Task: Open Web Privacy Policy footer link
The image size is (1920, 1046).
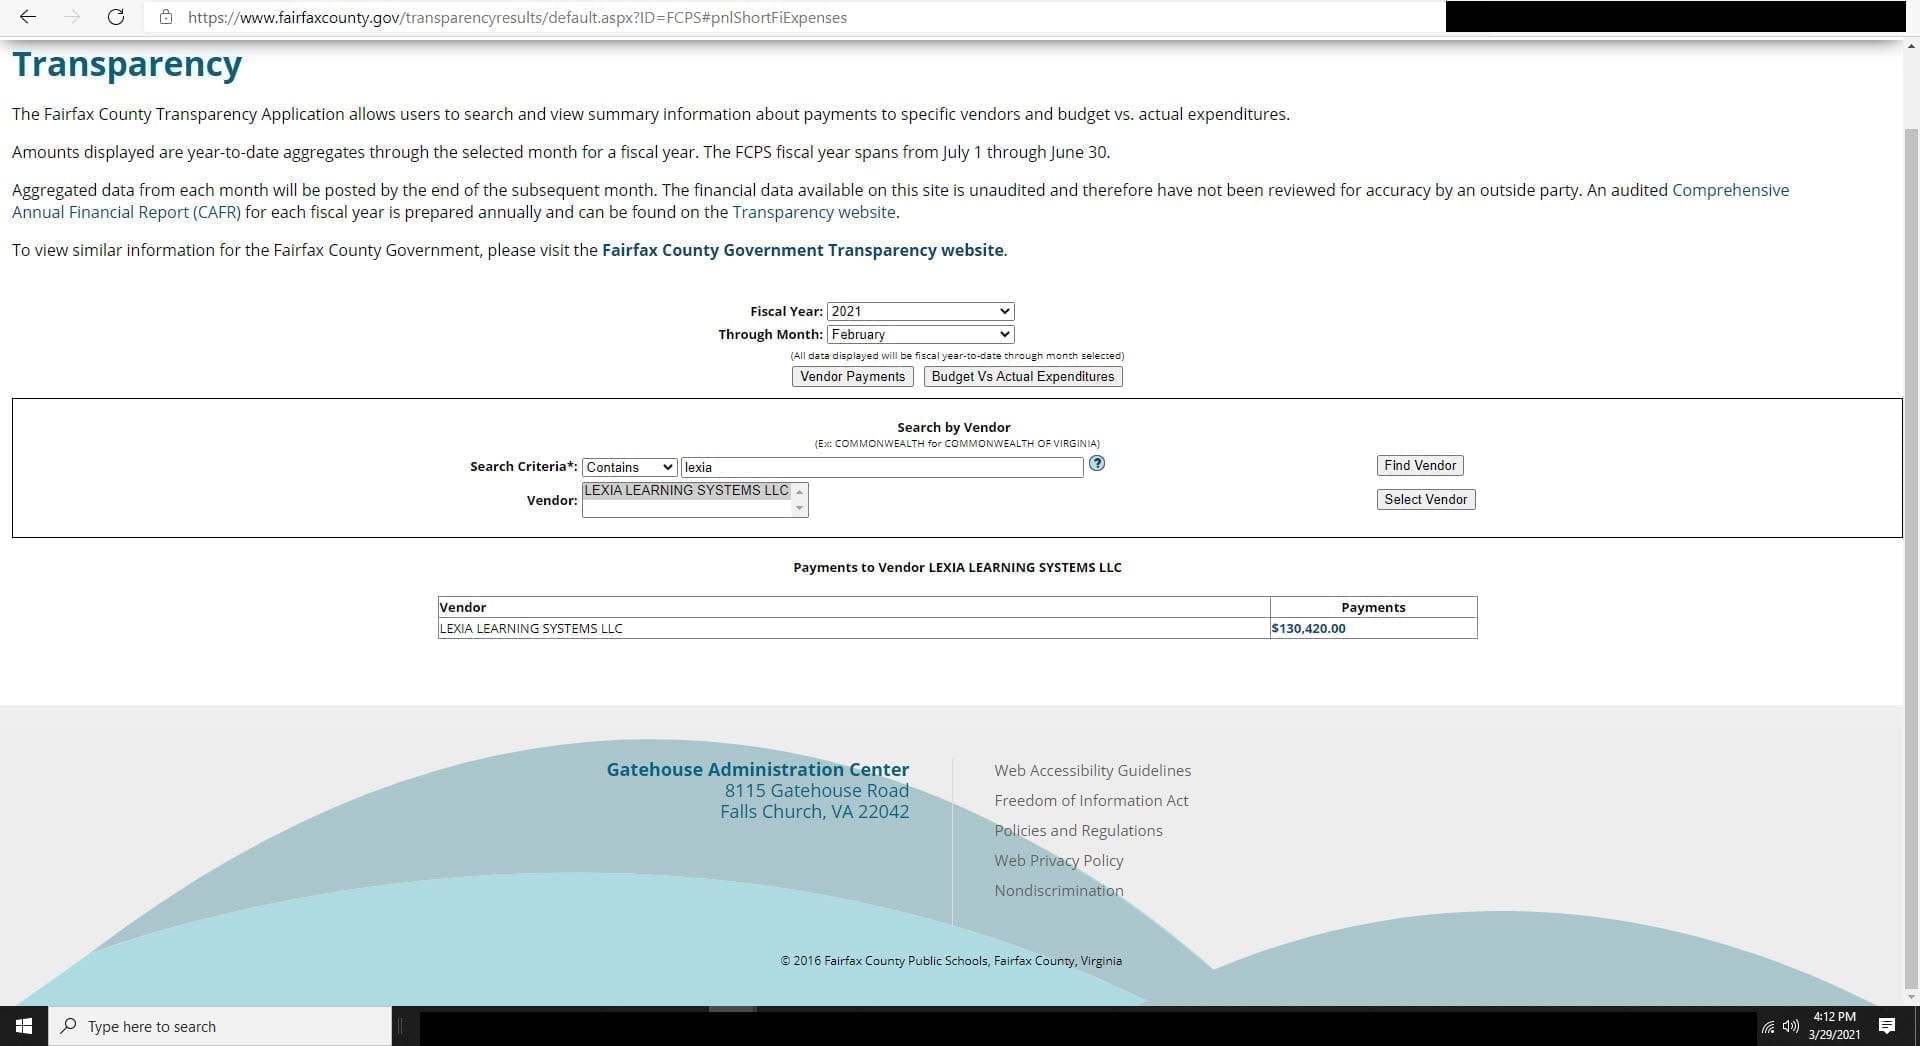Action: click(x=1058, y=860)
